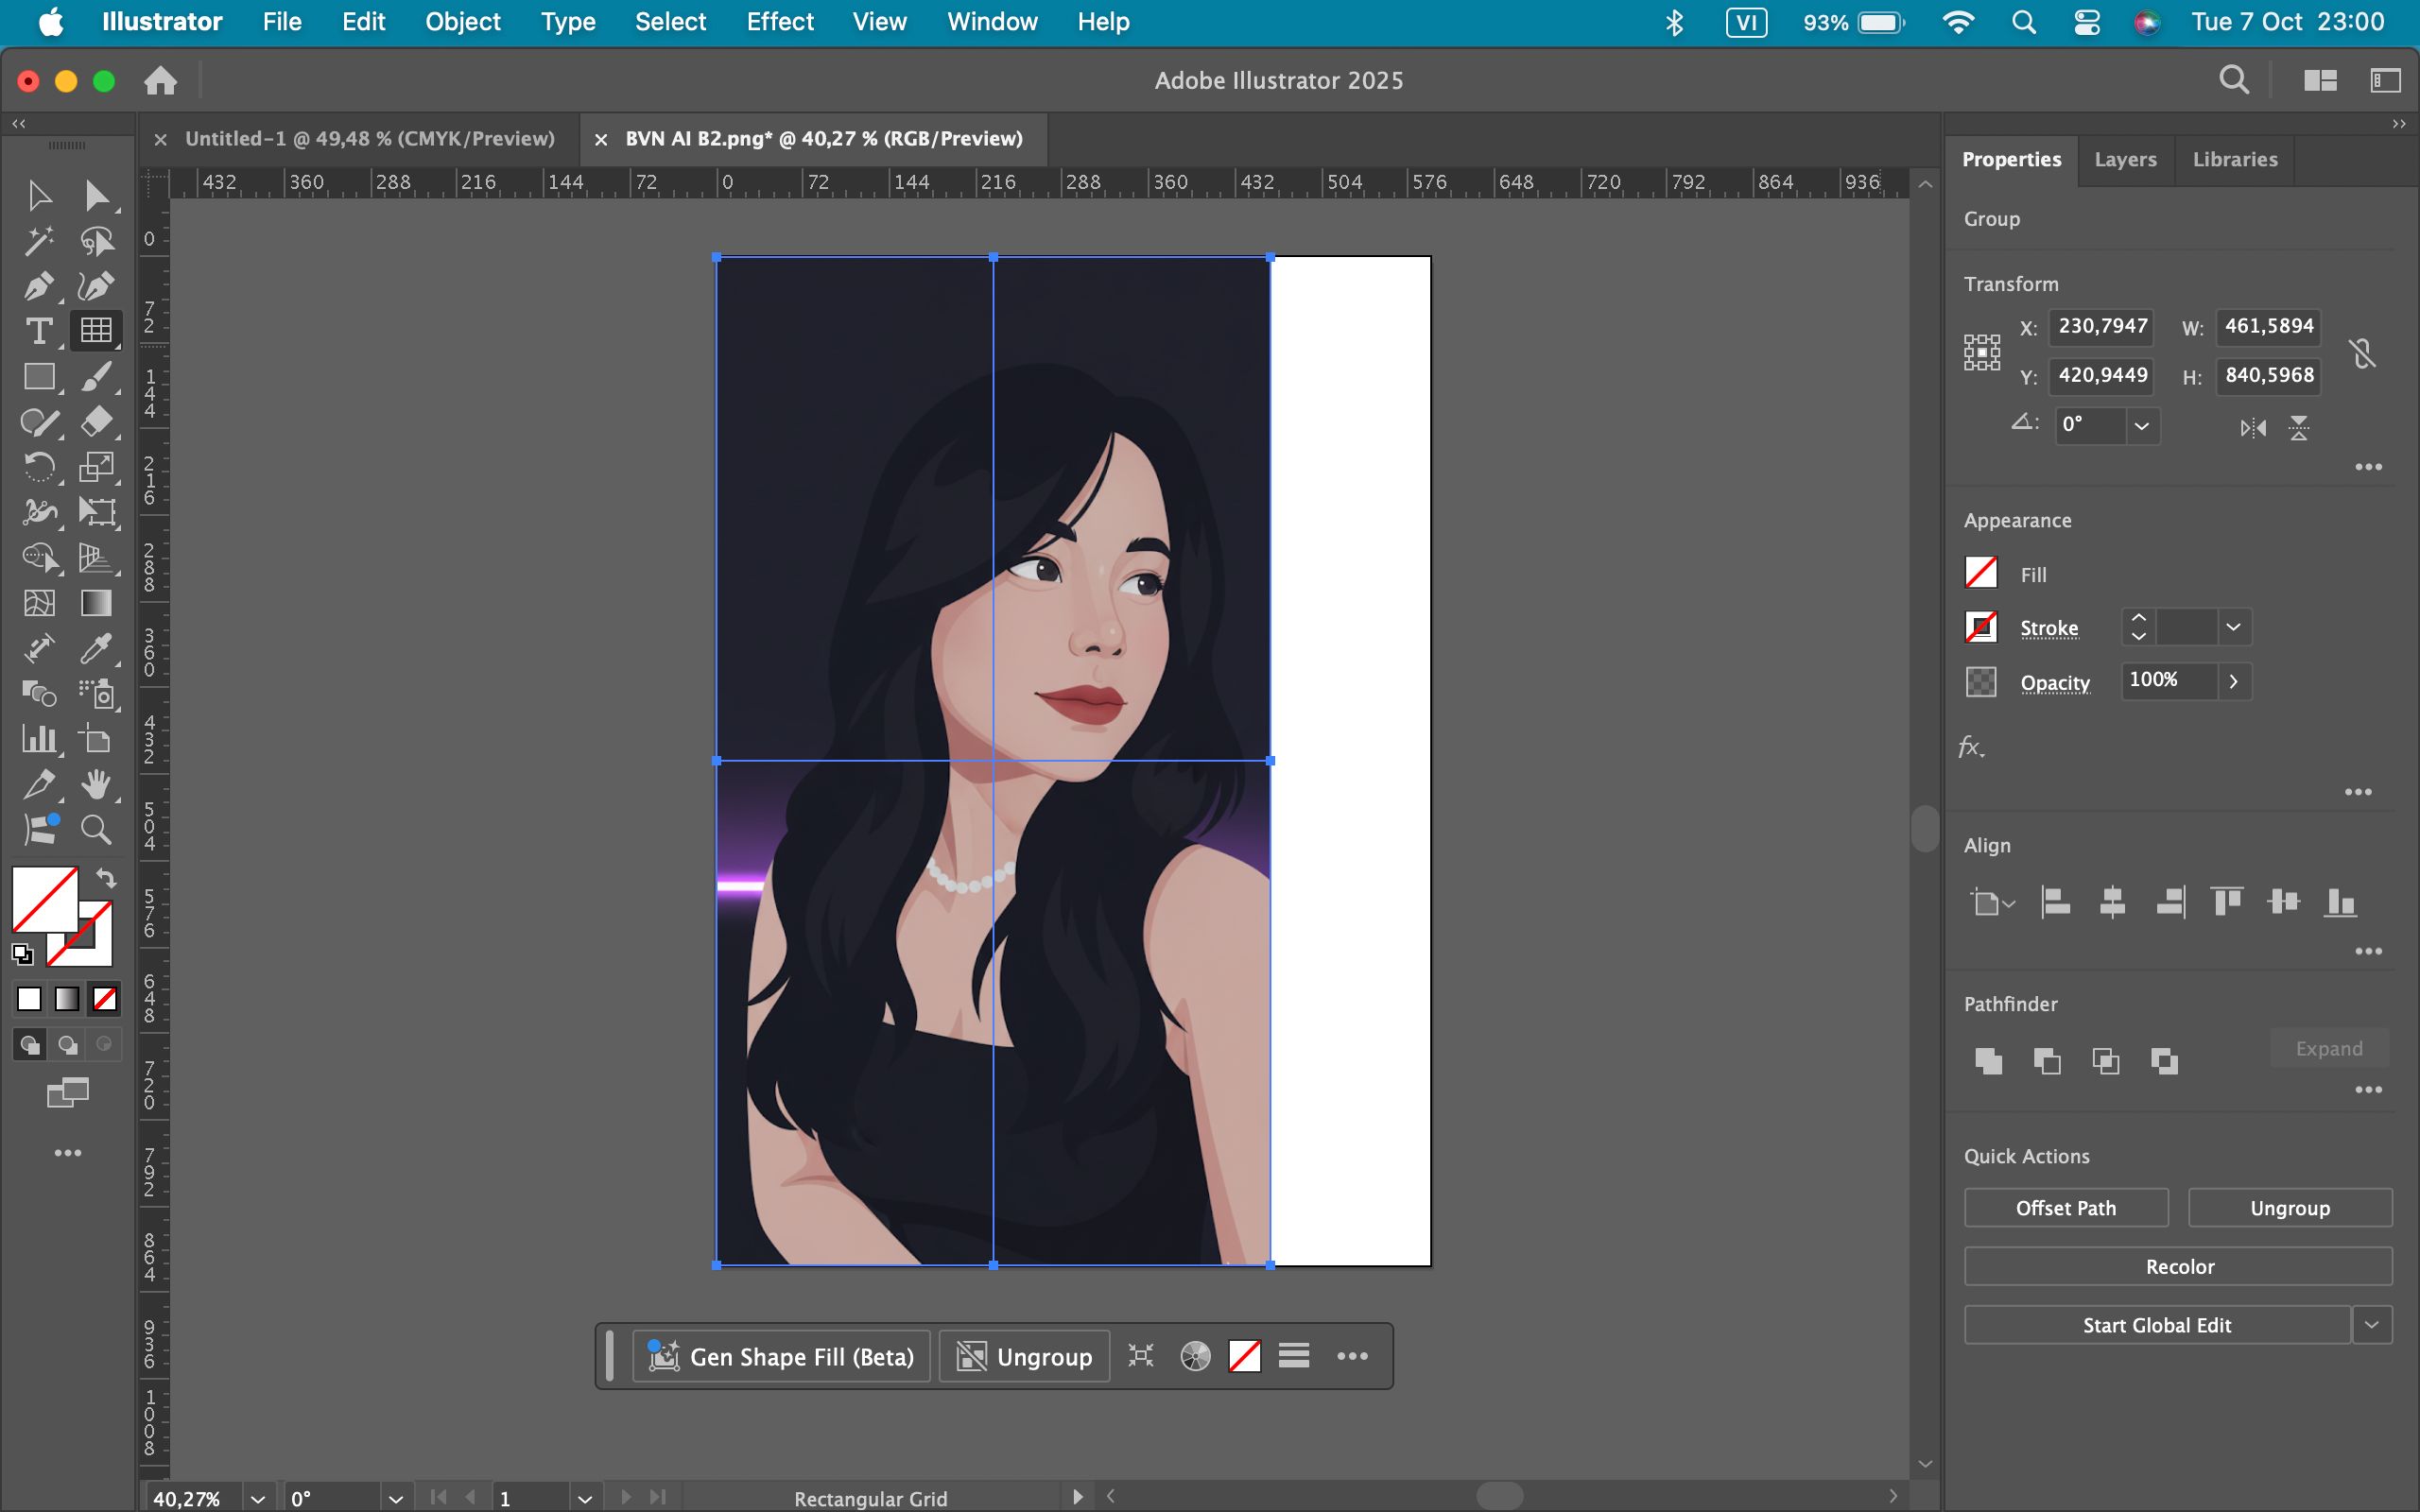The width and height of the screenshot is (2420, 1512).
Task: Select the Eraser tool
Action: 96,422
